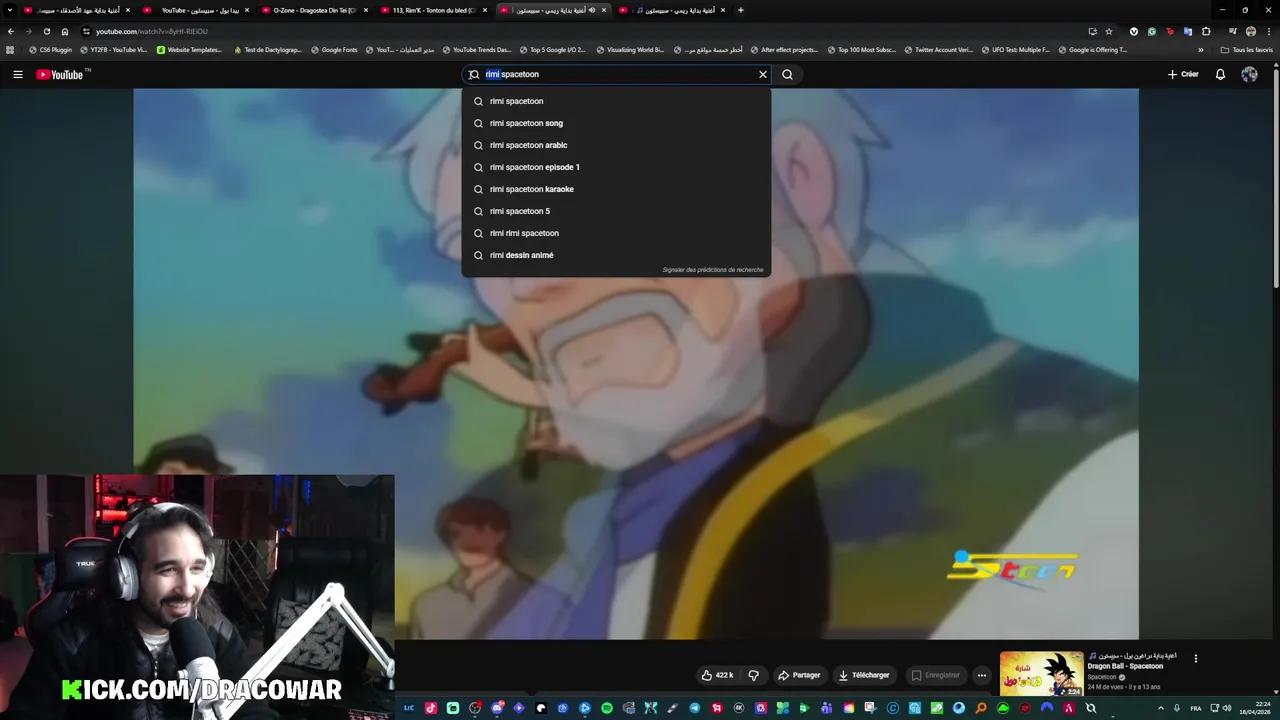Switch keyboard language FRA indicator
Viewport: 1280px width, 720px height.
(1196, 708)
